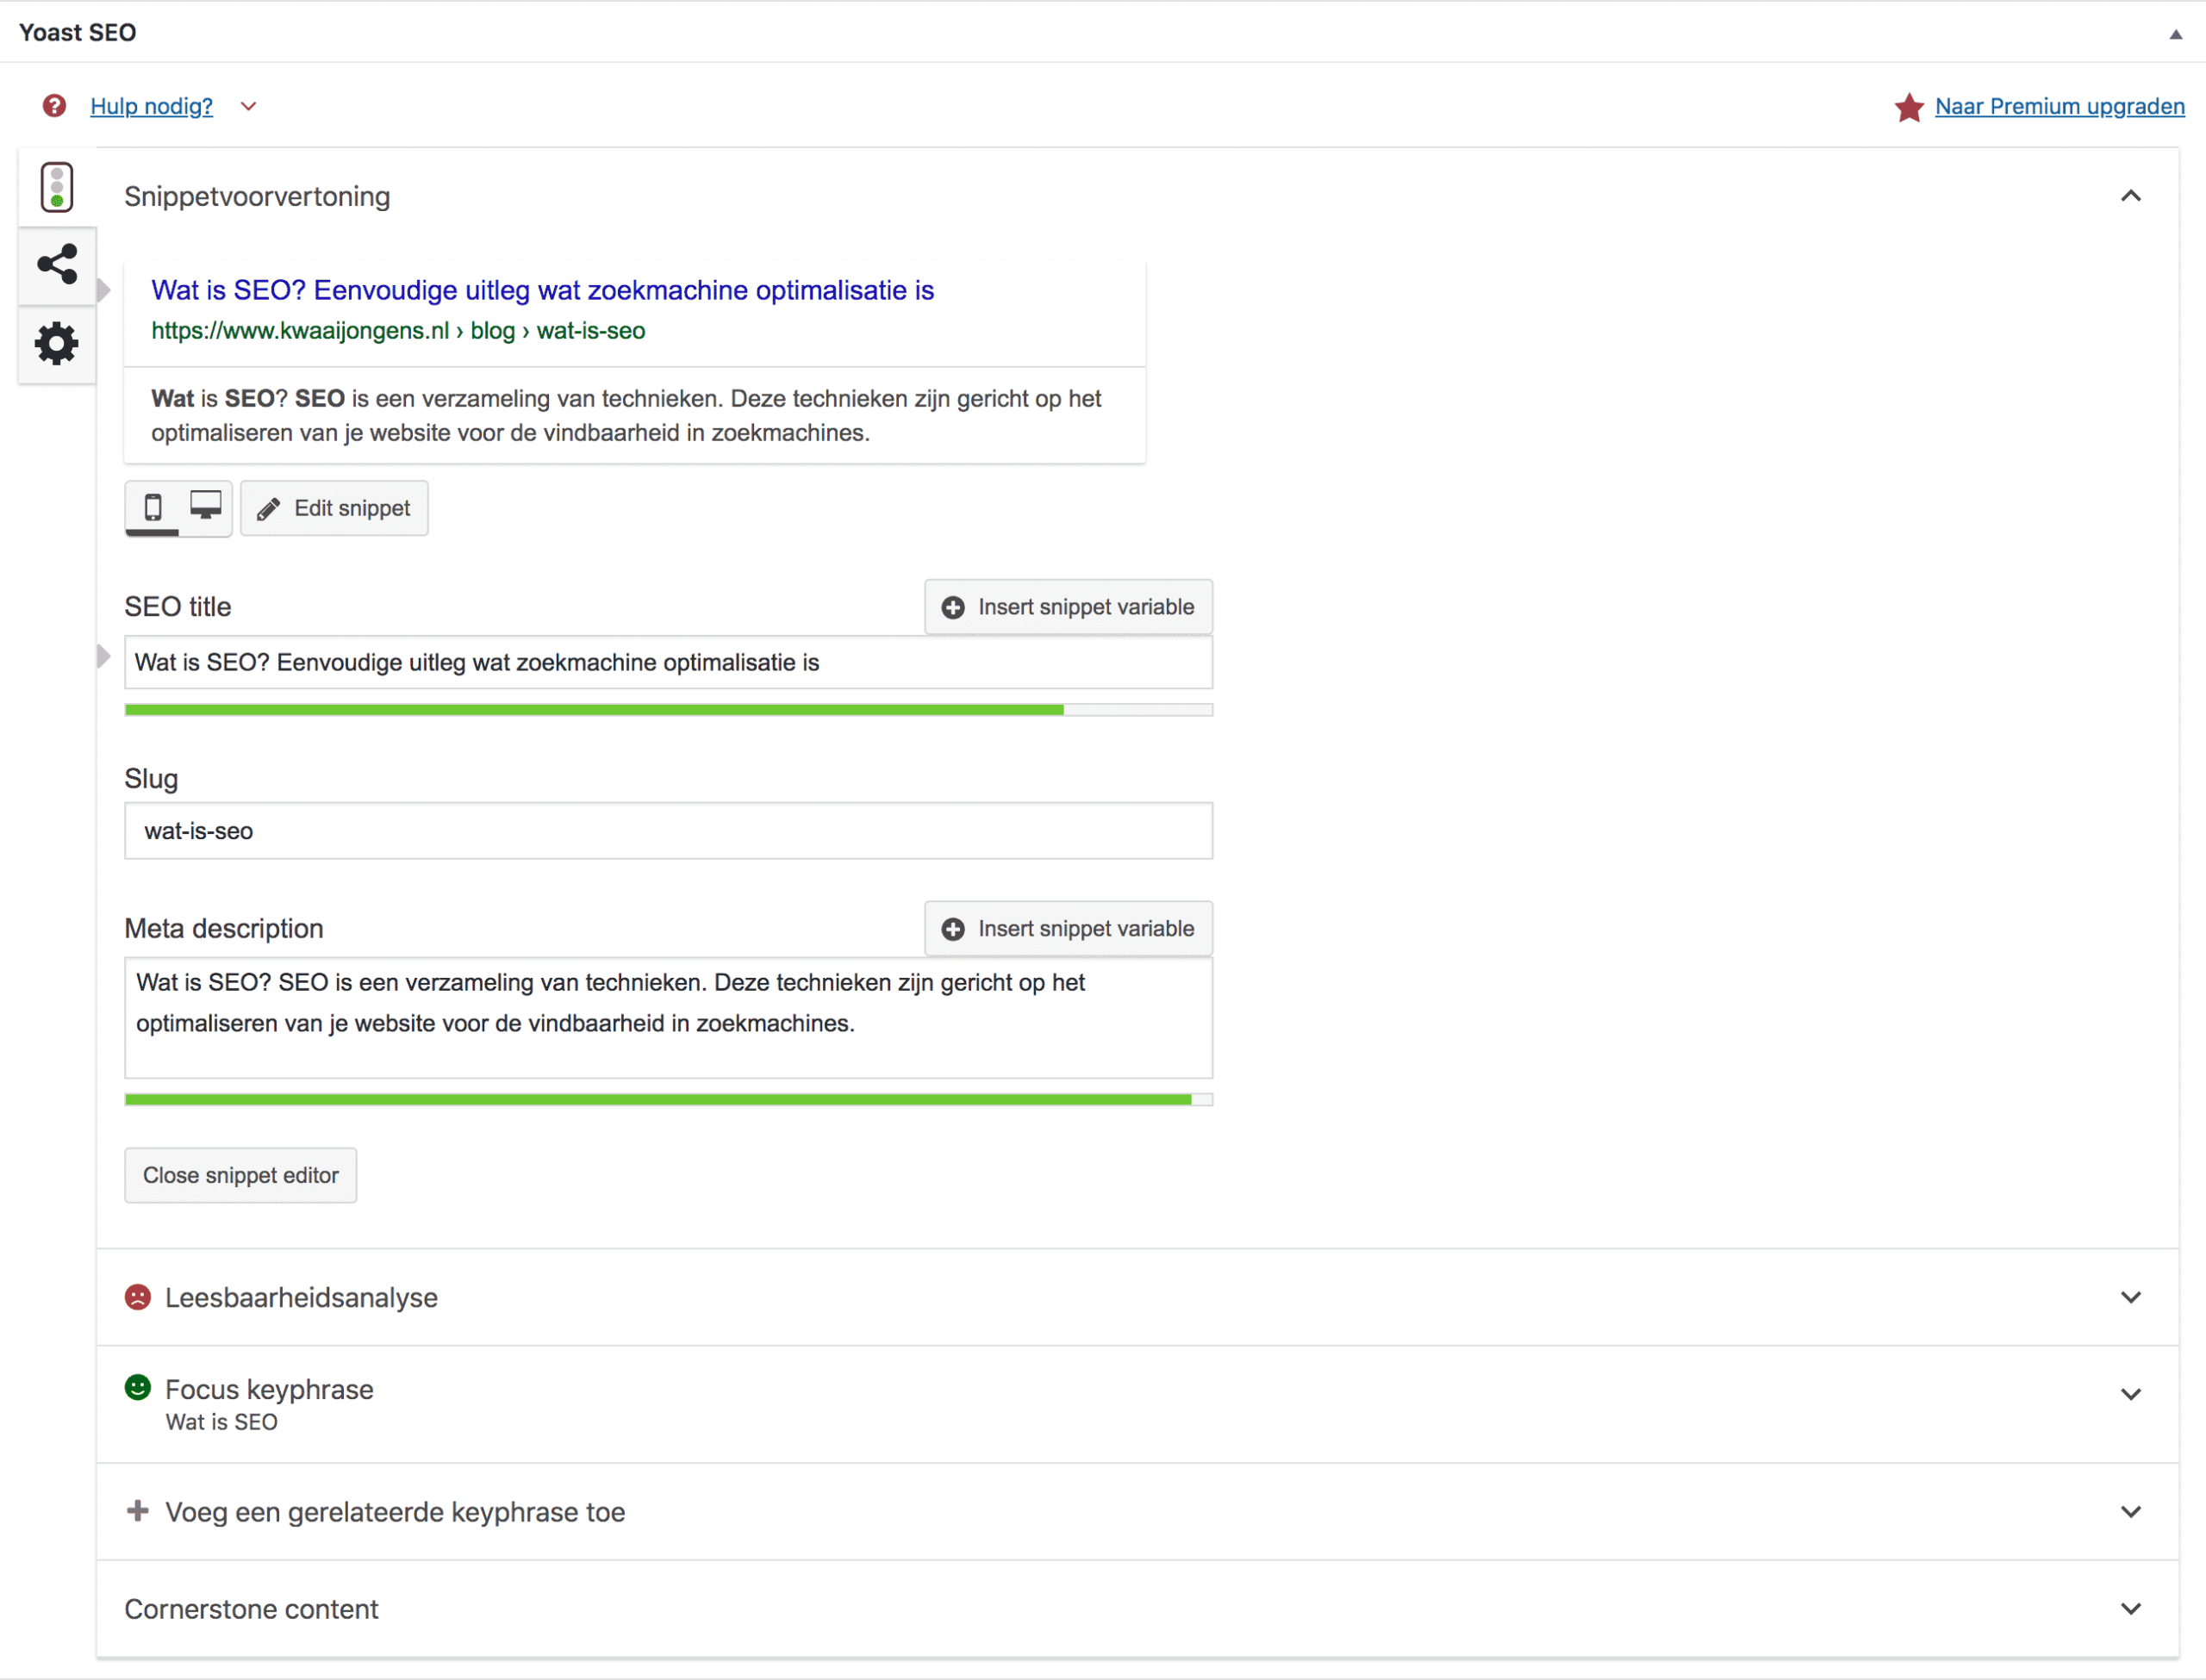The image size is (2206, 1680).
Task: Collapse the Snippetvoorvertoning section
Action: coord(2131,196)
